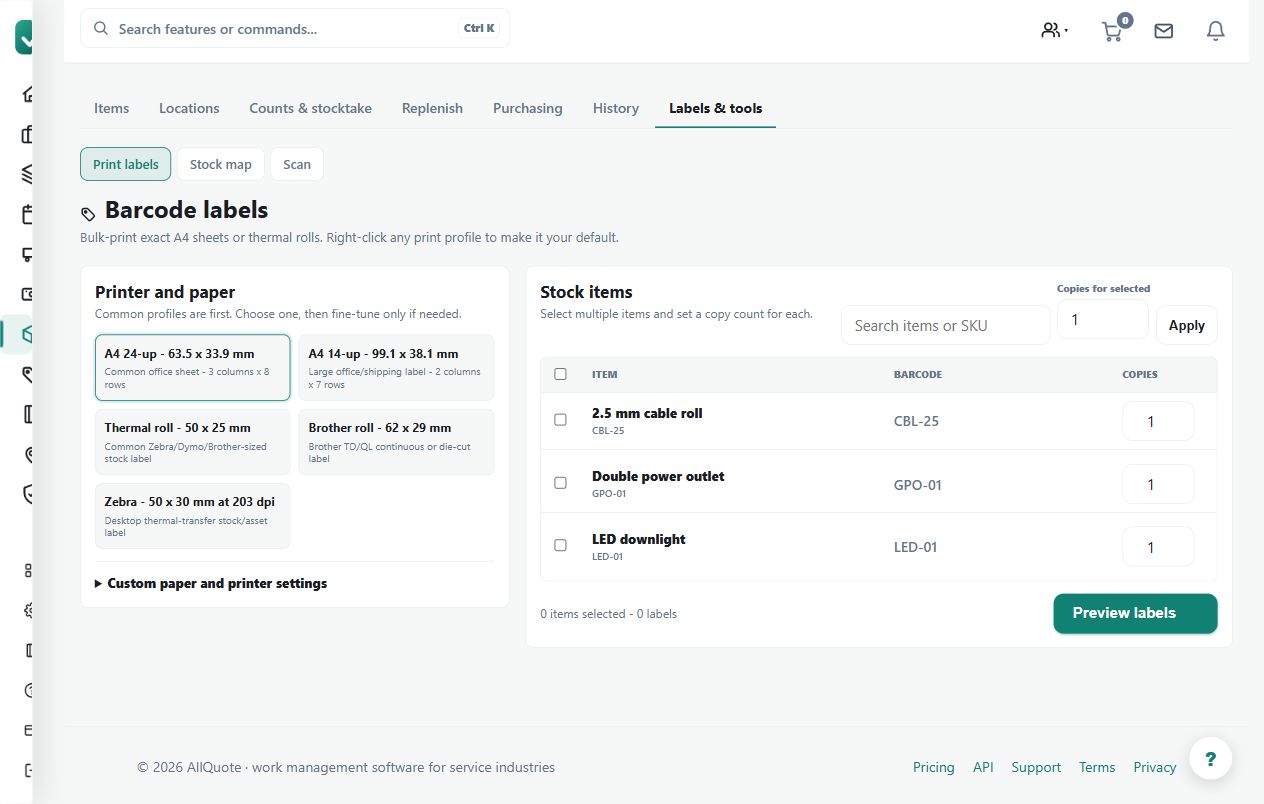Open the shopping cart icon
Viewport: 1264px width, 804px height.
pyautogui.click(x=1112, y=30)
